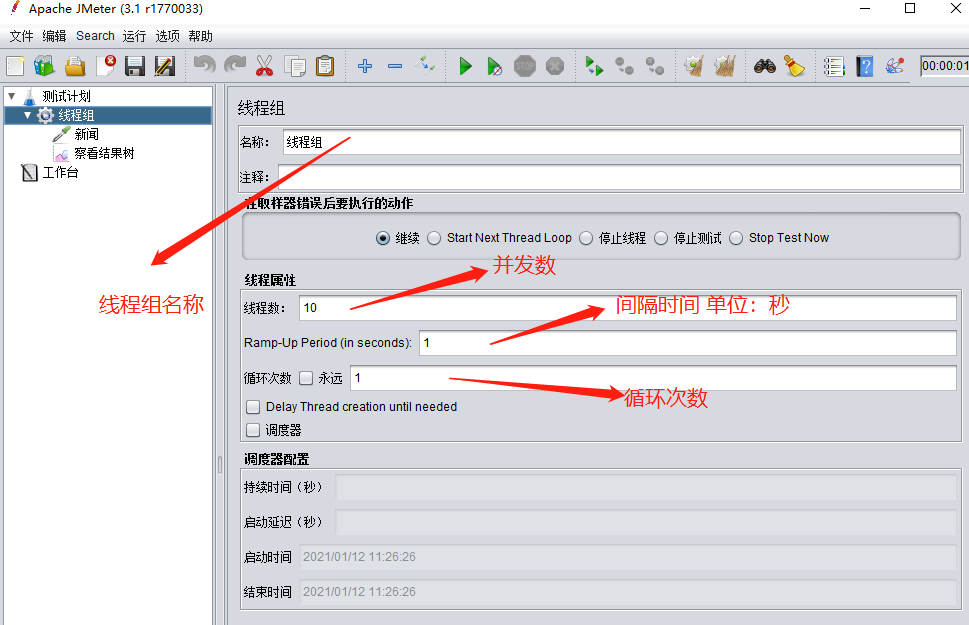The width and height of the screenshot is (969, 625).
Task: Click the Shutdown X icon
Action: coord(555,66)
